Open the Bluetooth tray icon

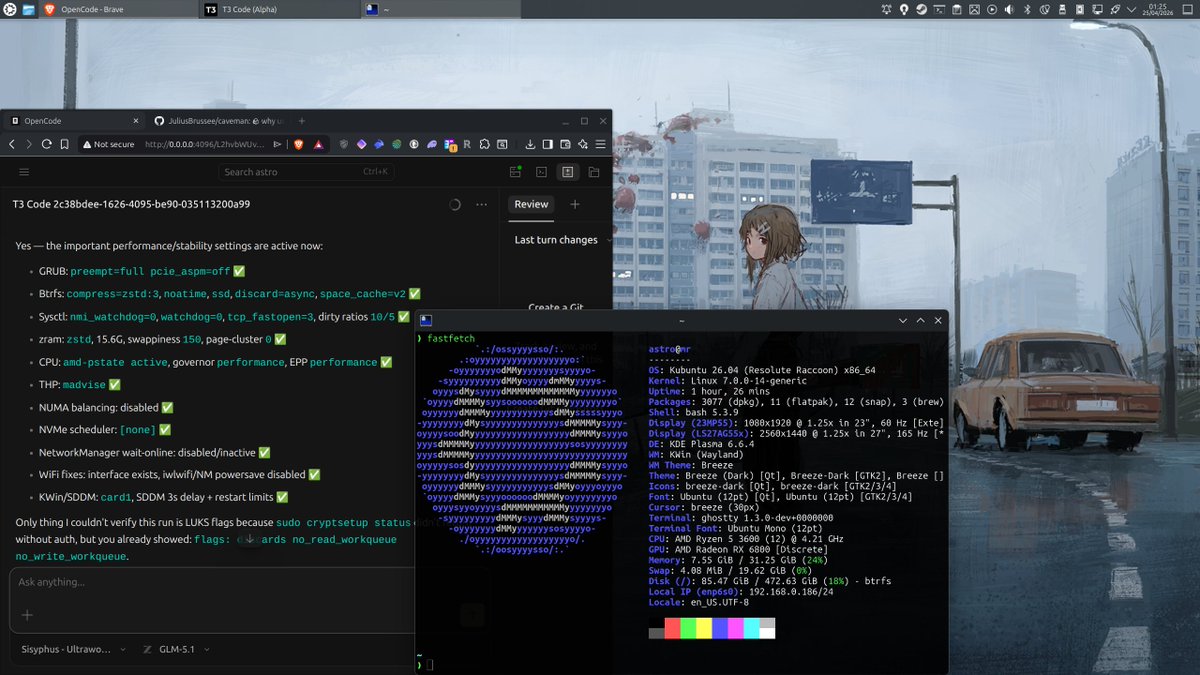pyautogui.click(x=1027, y=10)
